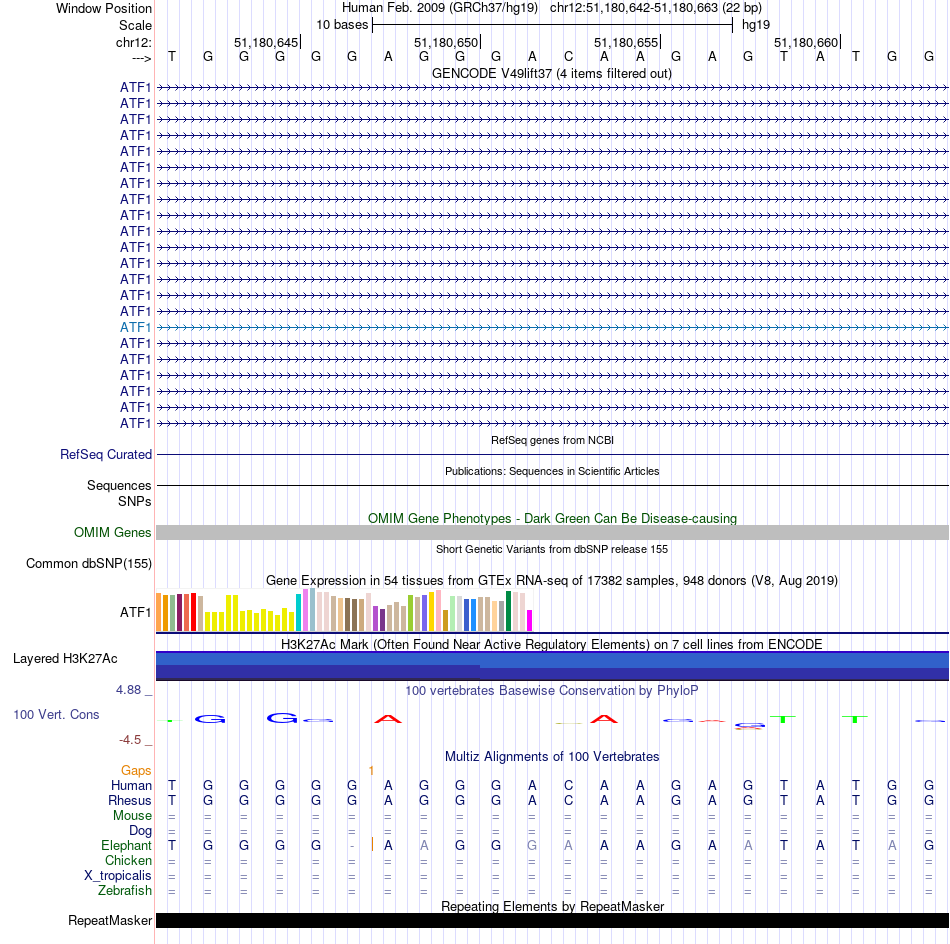Click the Basewise Conservation by PhyloP title
The image size is (950, 944).
[x=552, y=691]
